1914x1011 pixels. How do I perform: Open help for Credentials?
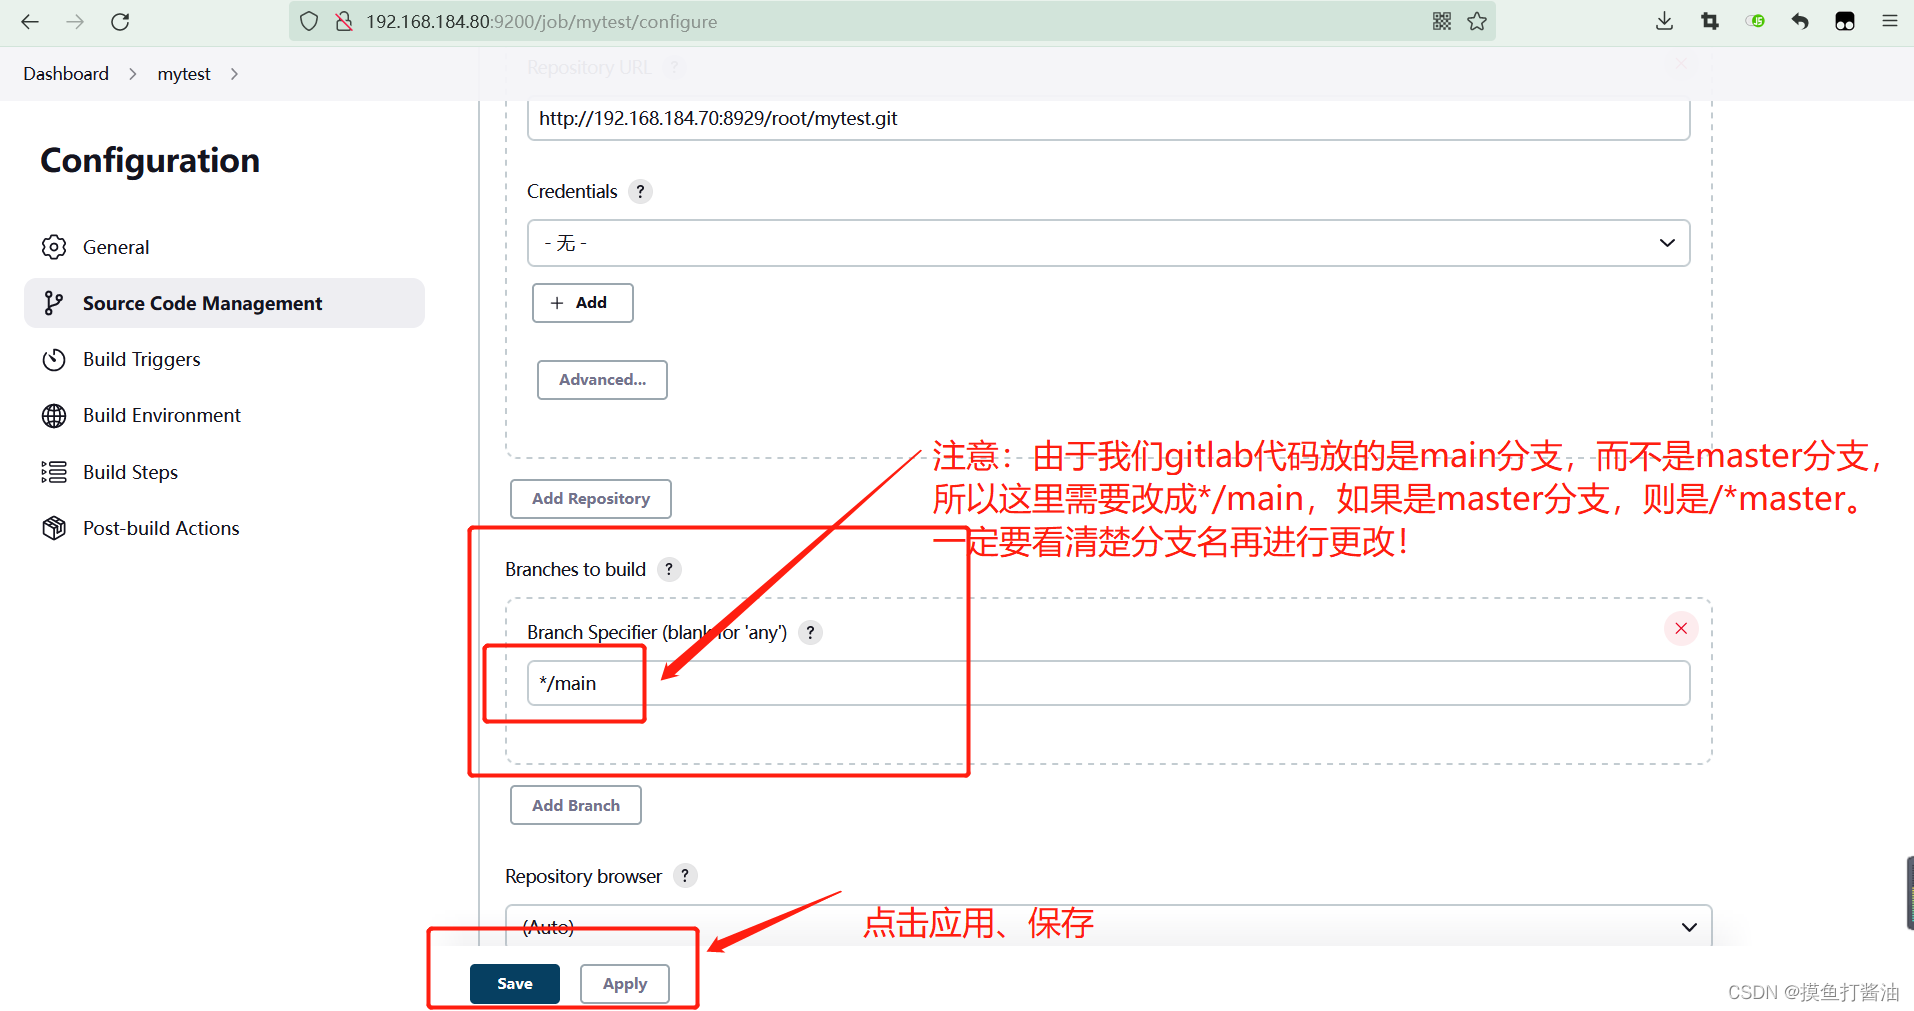641,191
